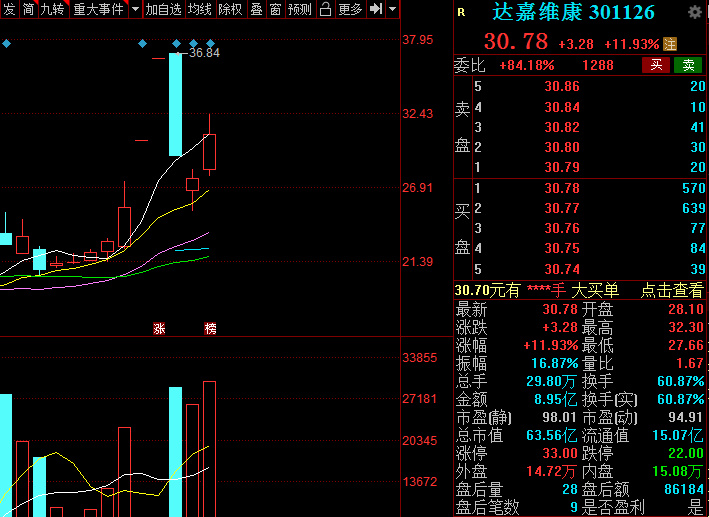The width and height of the screenshot is (709, 517).
Task: Select the tall cyan candle labeled 36.84
Action: (175, 104)
